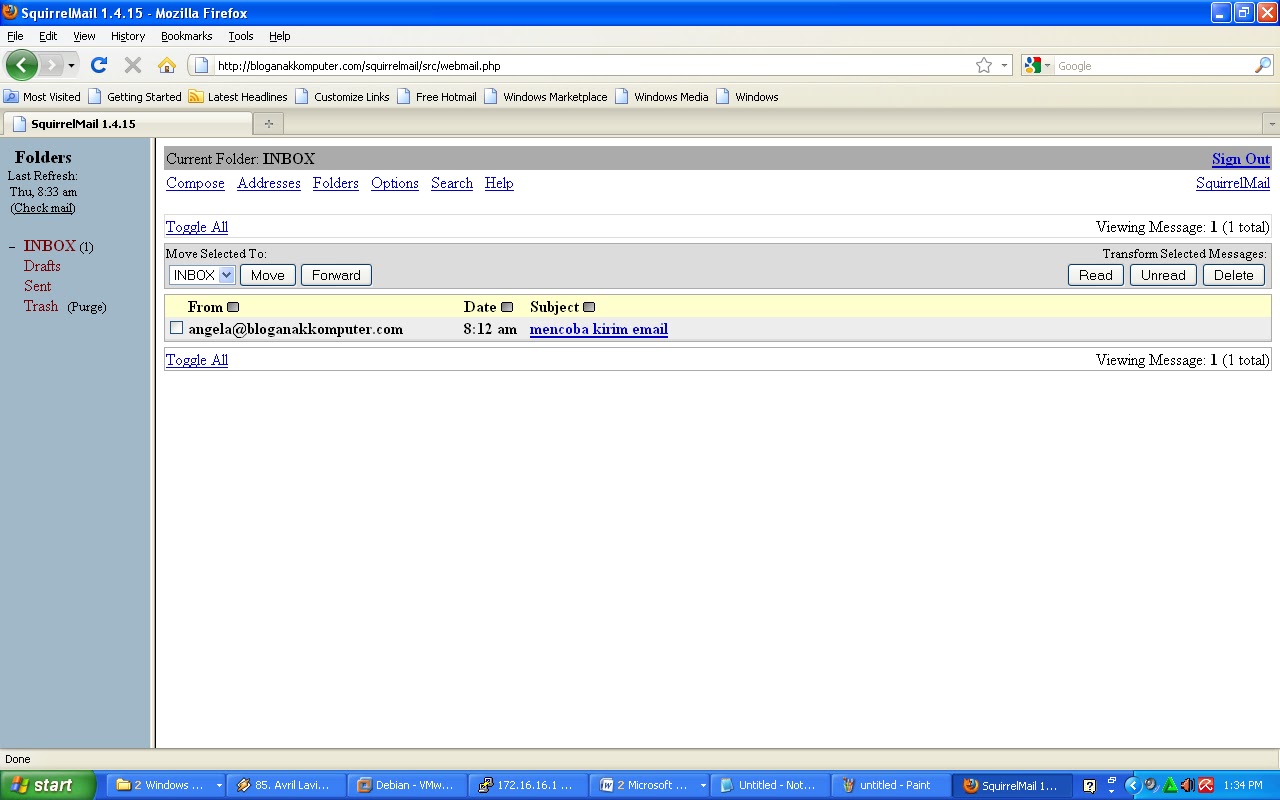
Task: Reload the page with the refresh icon
Action: [x=98, y=65]
